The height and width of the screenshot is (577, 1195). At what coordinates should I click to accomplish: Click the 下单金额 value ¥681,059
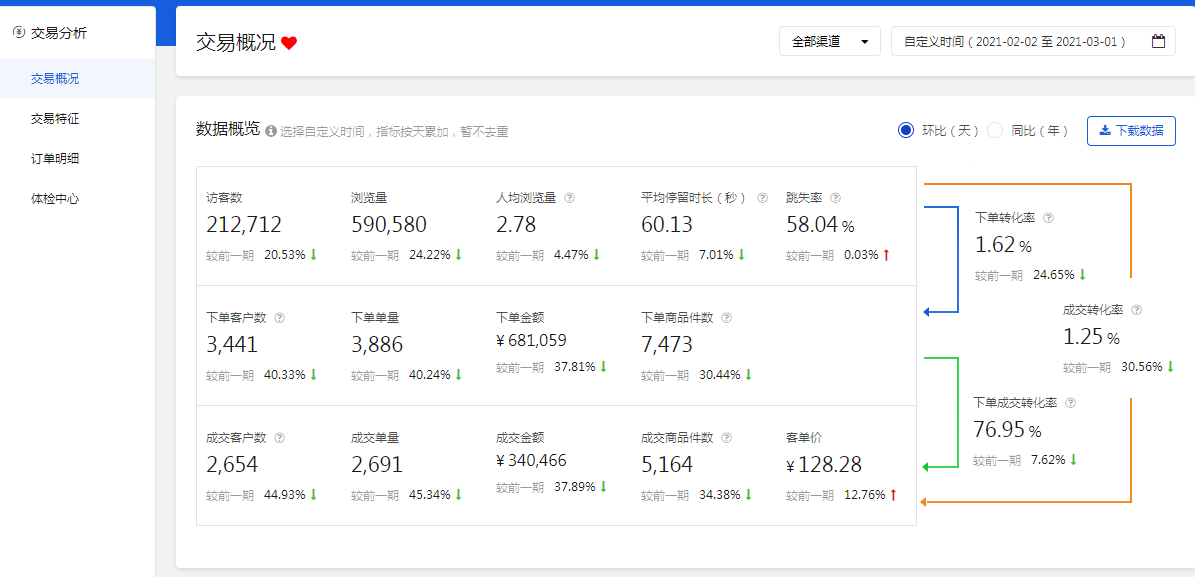point(531,341)
